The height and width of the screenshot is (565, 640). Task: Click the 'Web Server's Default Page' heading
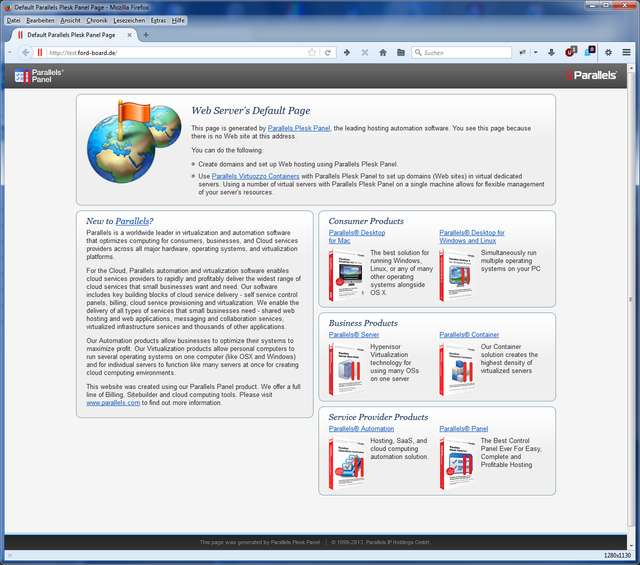click(251, 111)
